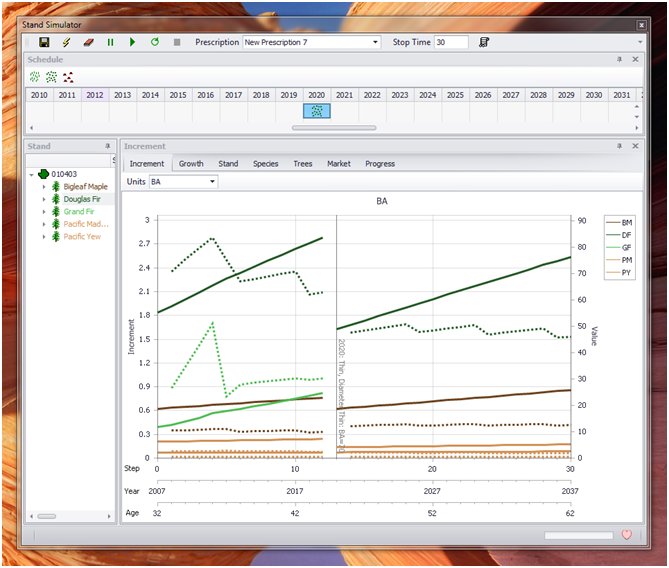Start simulation with the green play button
The width and height of the screenshot is (669, 568).
(x=132, y=42)
